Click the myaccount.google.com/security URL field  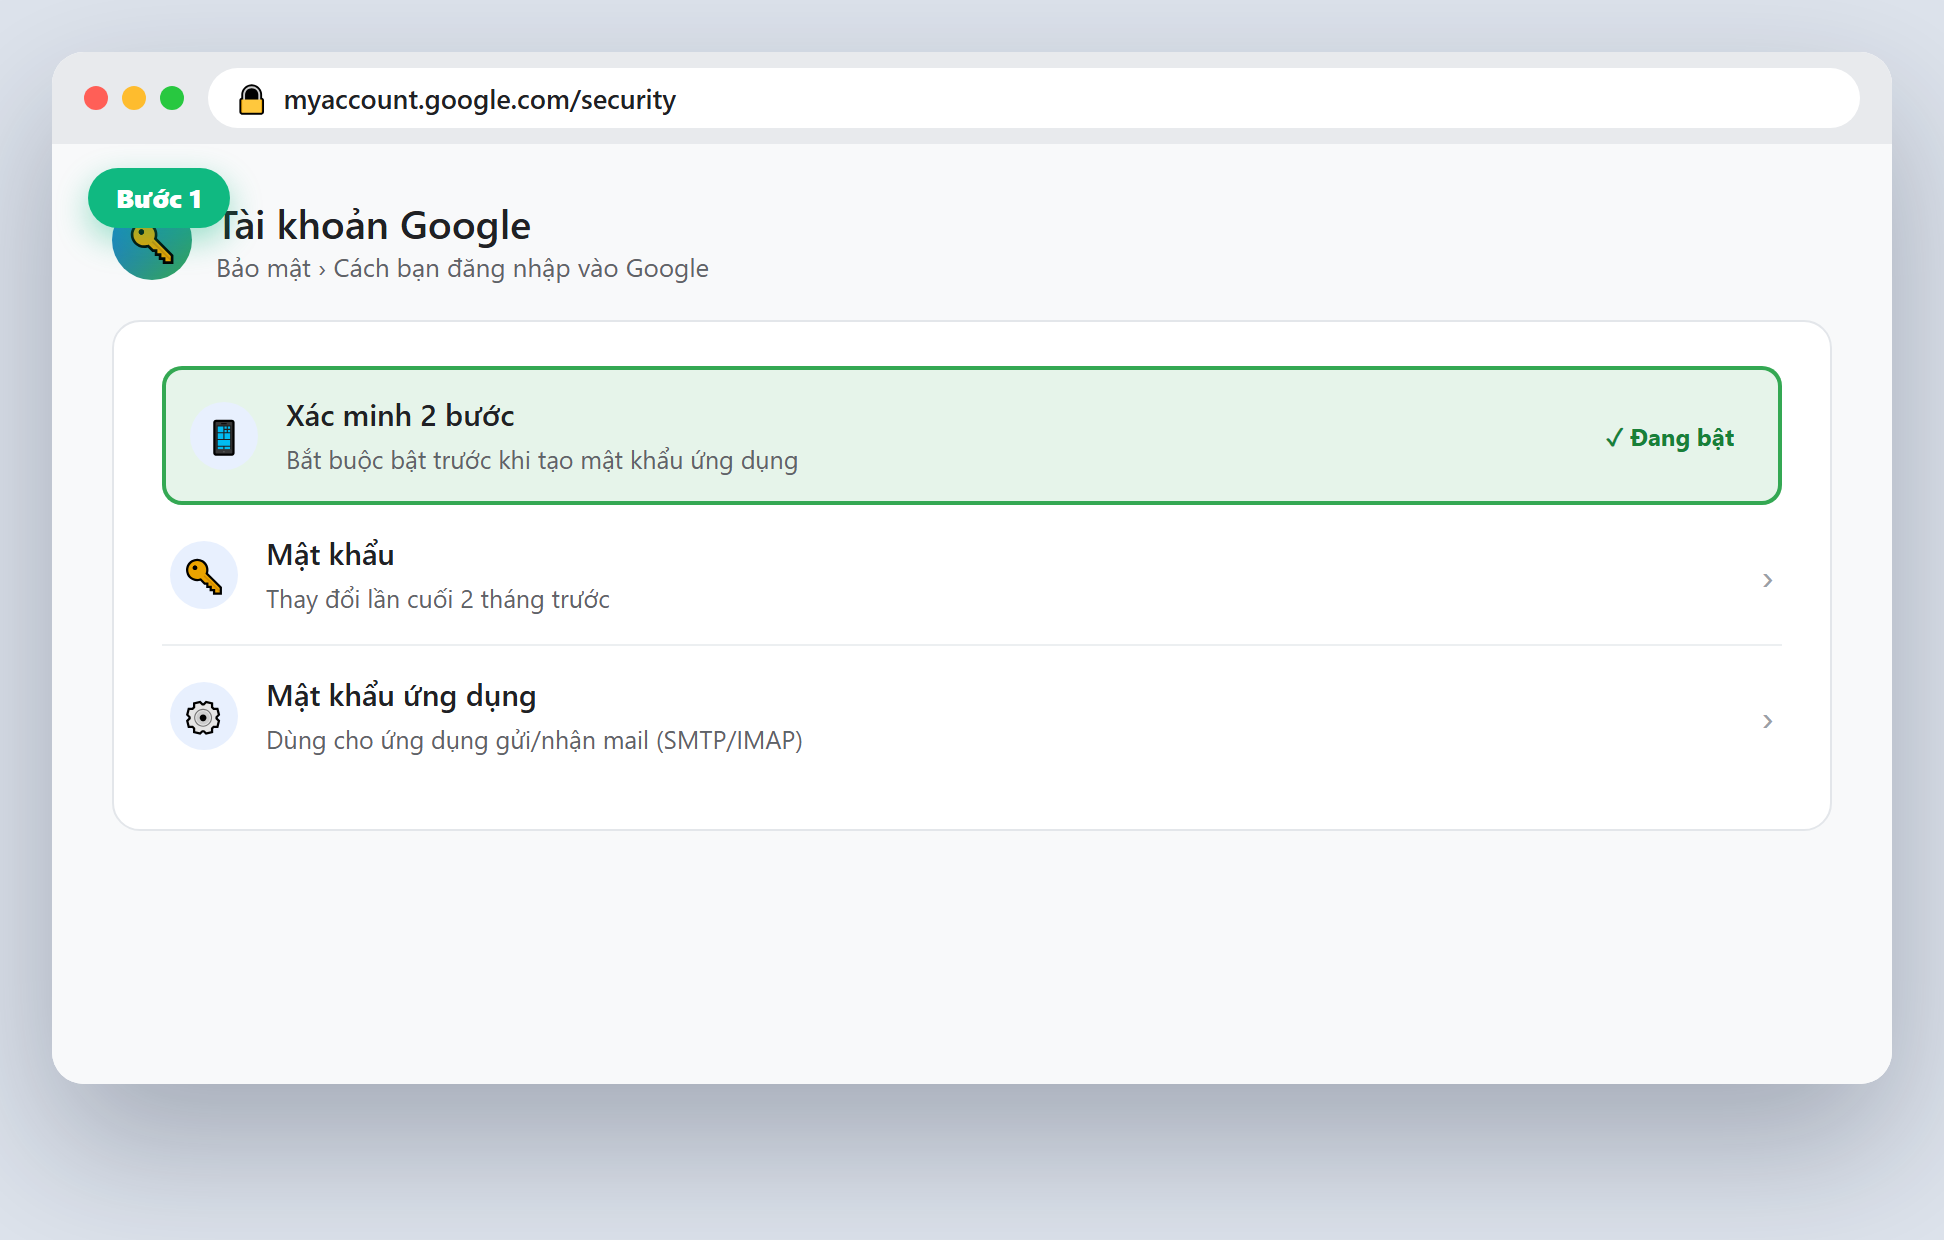tap(1034, 99)
